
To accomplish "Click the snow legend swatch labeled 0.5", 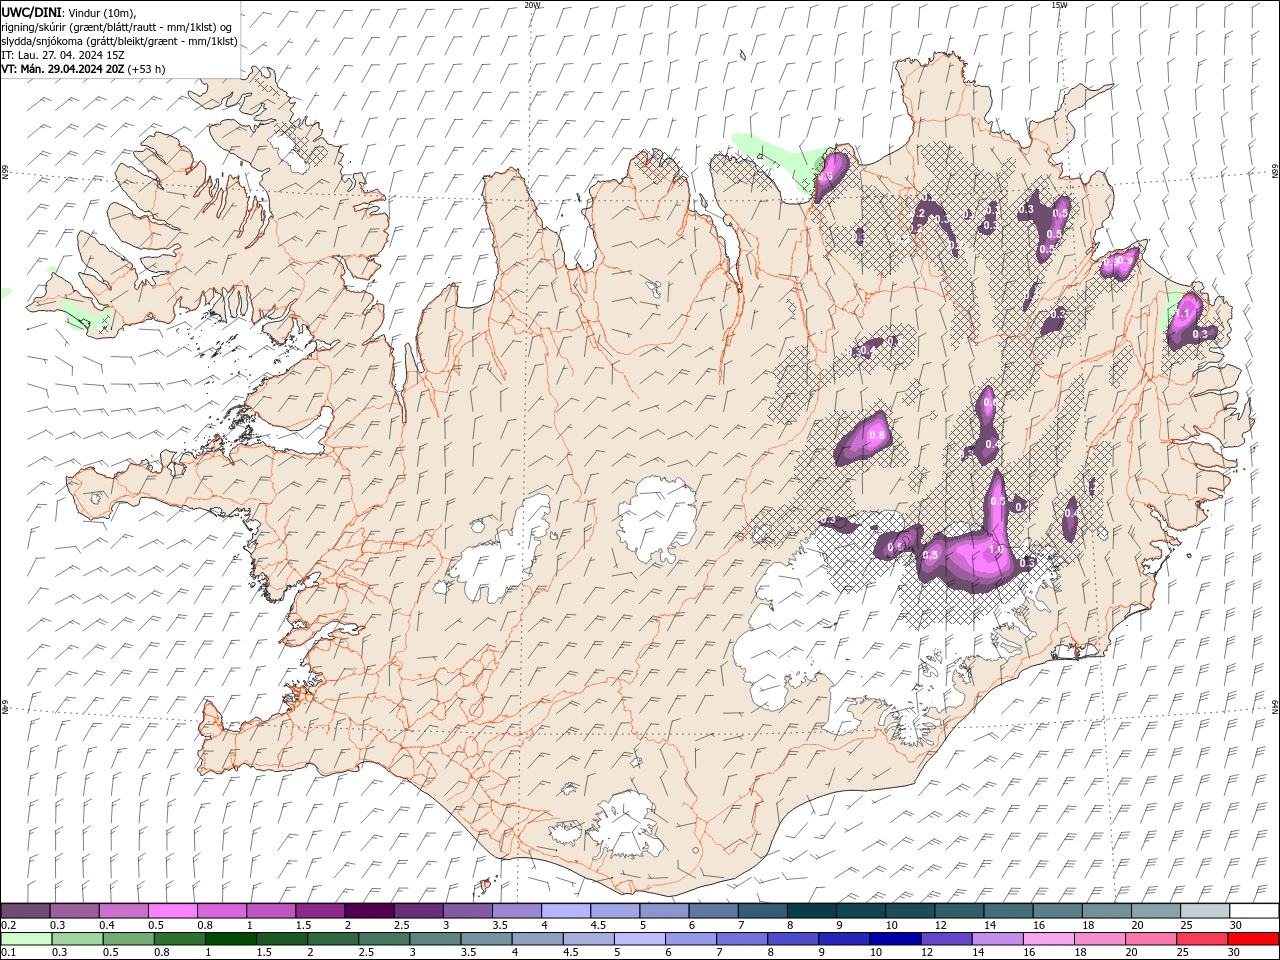I will click(172, 911).
